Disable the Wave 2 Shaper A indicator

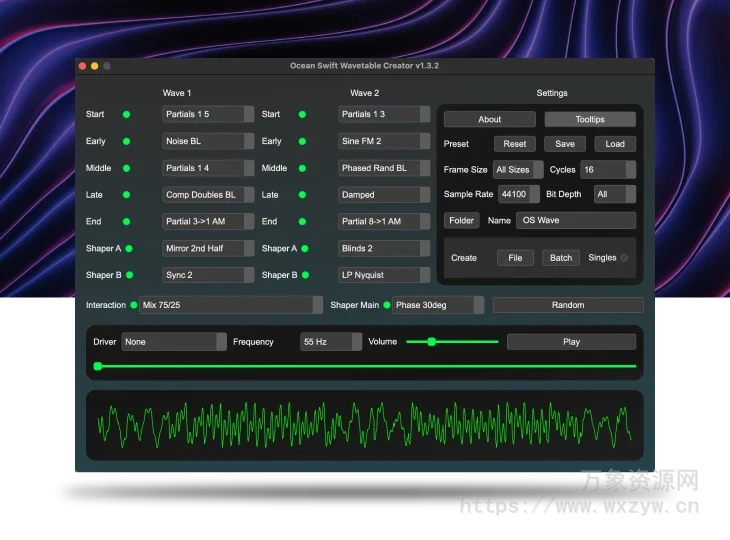point(305,249)
